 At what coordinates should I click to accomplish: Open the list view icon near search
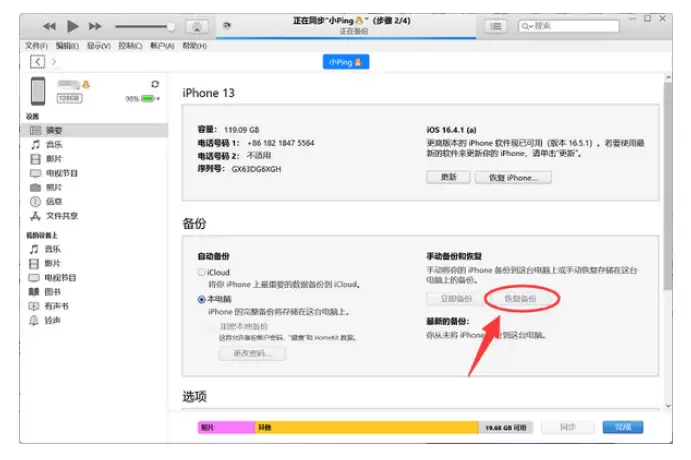pos(496,26)
